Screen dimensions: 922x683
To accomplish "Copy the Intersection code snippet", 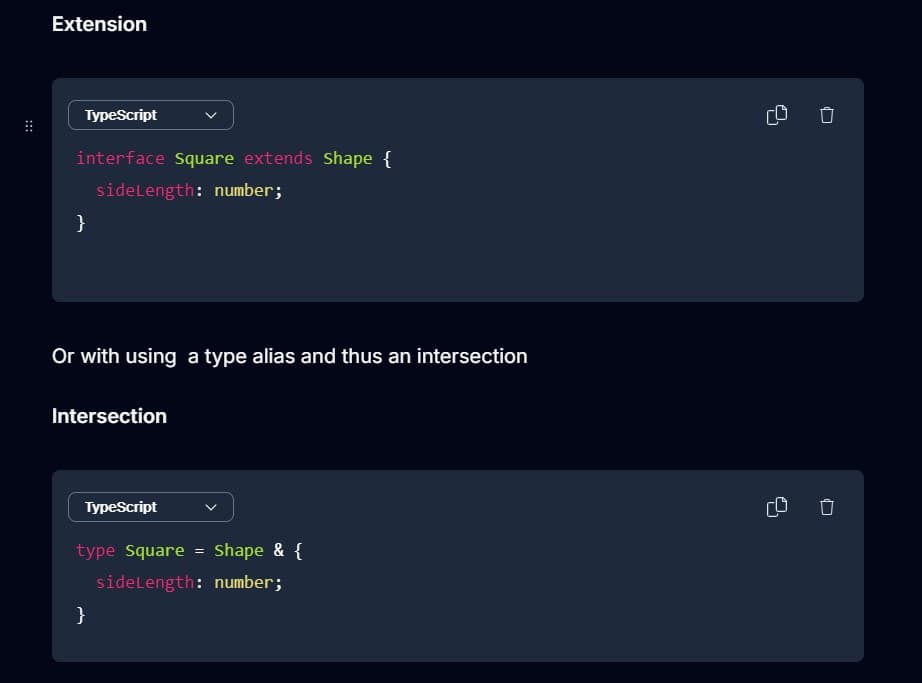I will point(777,507).
